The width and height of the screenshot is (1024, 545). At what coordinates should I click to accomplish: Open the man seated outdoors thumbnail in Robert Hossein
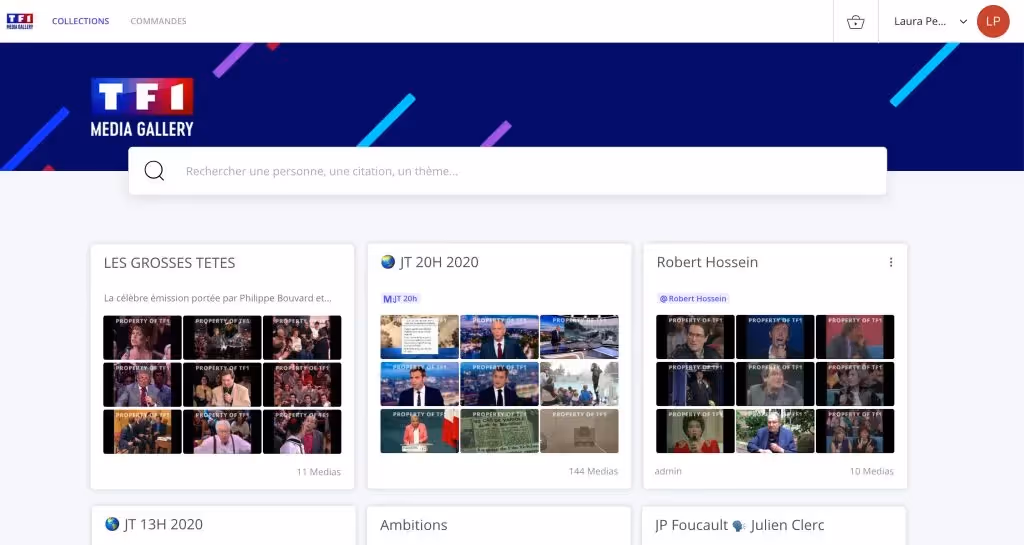[x=775, y=431]
